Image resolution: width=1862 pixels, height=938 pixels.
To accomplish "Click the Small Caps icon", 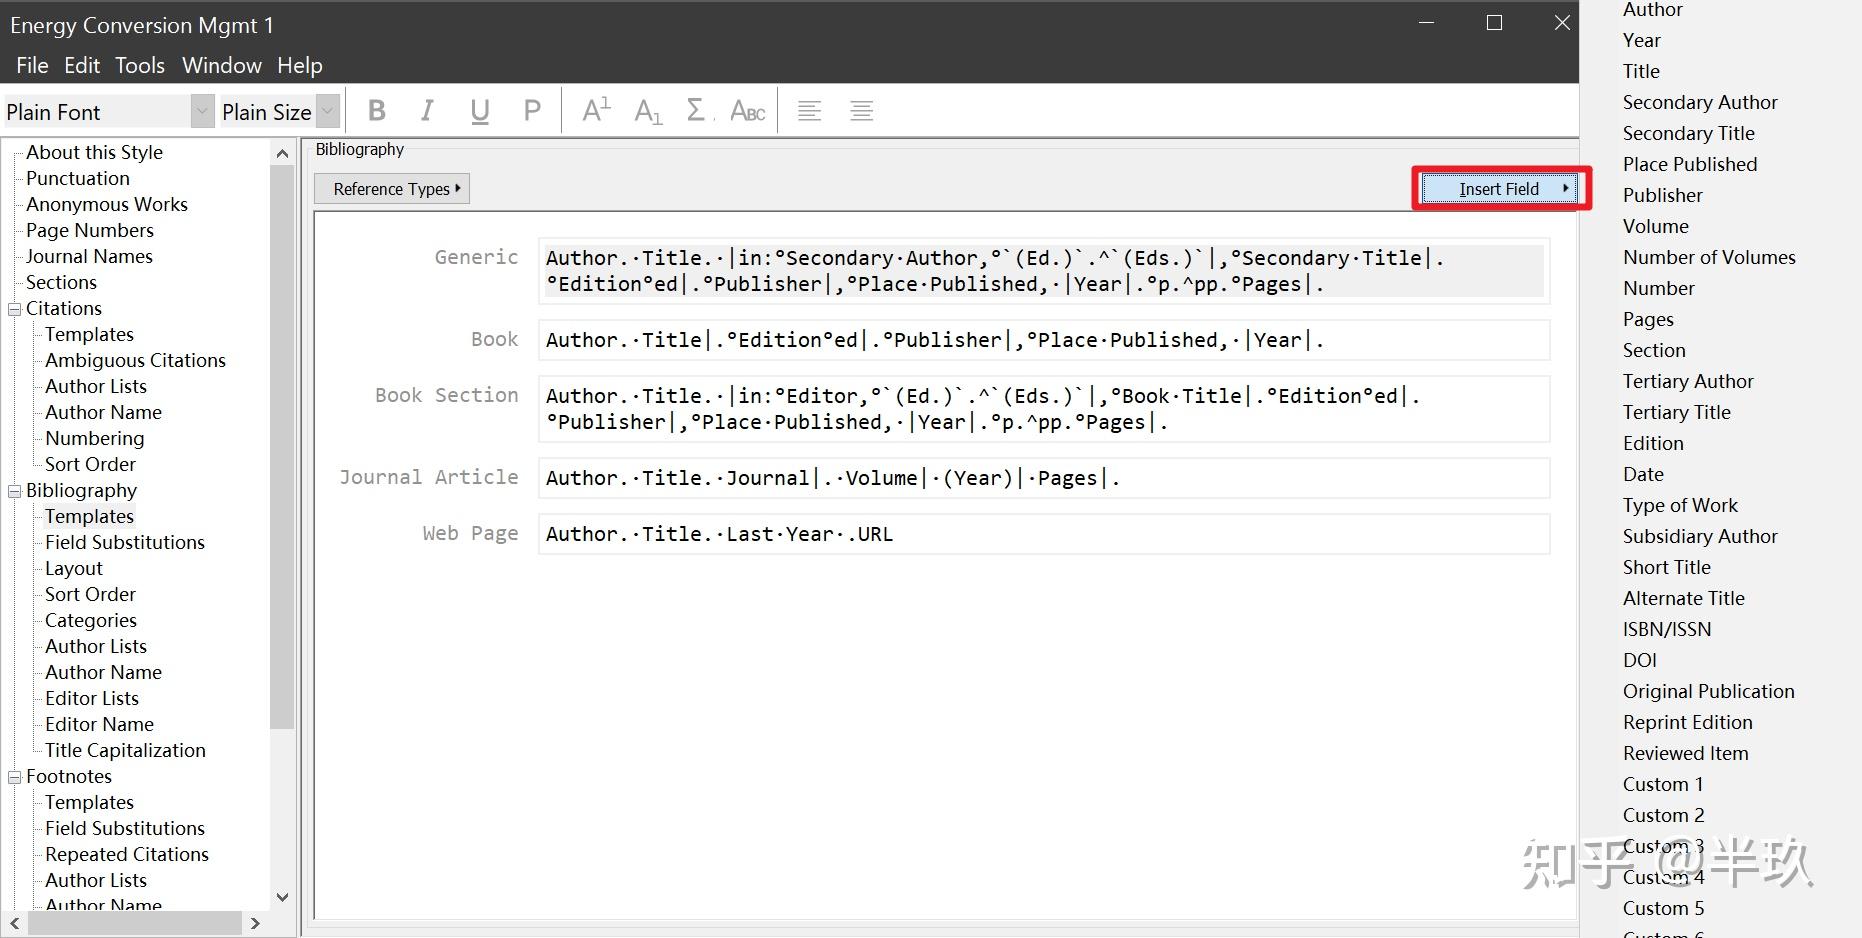I will pyautogui.click(x=748, y=111).
